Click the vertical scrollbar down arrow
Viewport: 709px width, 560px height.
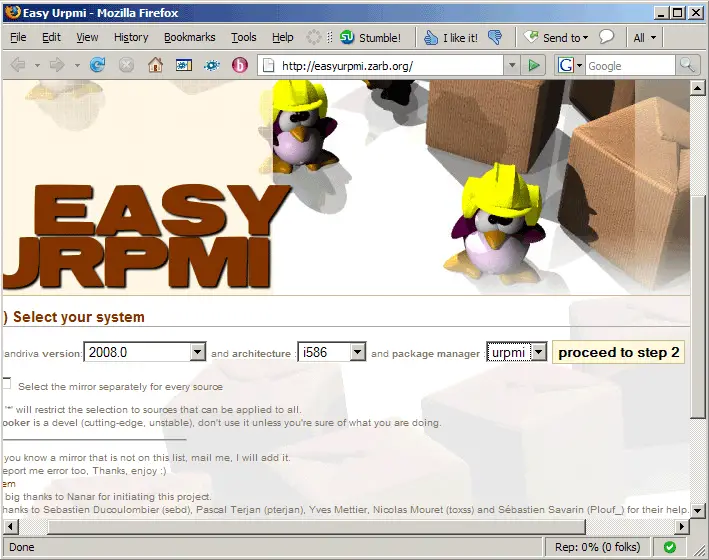tap(697, 511)
